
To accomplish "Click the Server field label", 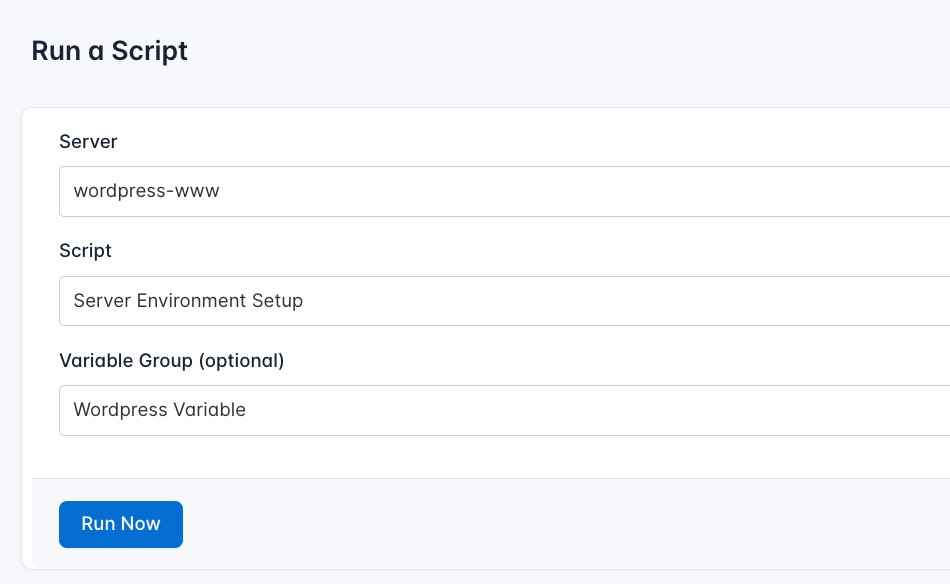I will tap(88, 141).
